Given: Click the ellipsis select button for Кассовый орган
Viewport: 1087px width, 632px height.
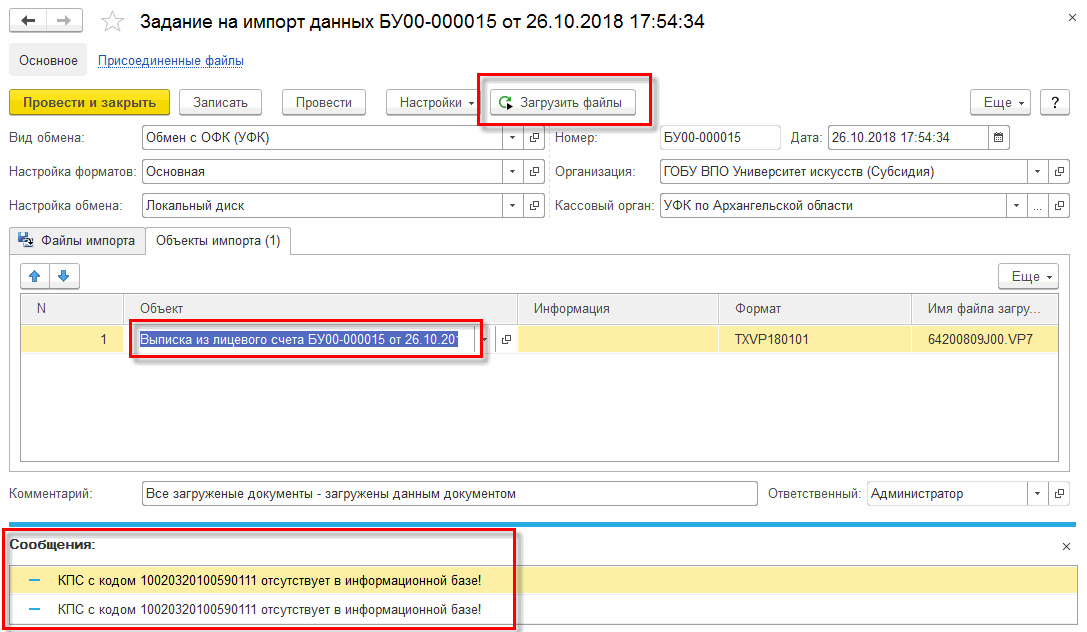Looking at the screenshot, I should pos(1037,205).
